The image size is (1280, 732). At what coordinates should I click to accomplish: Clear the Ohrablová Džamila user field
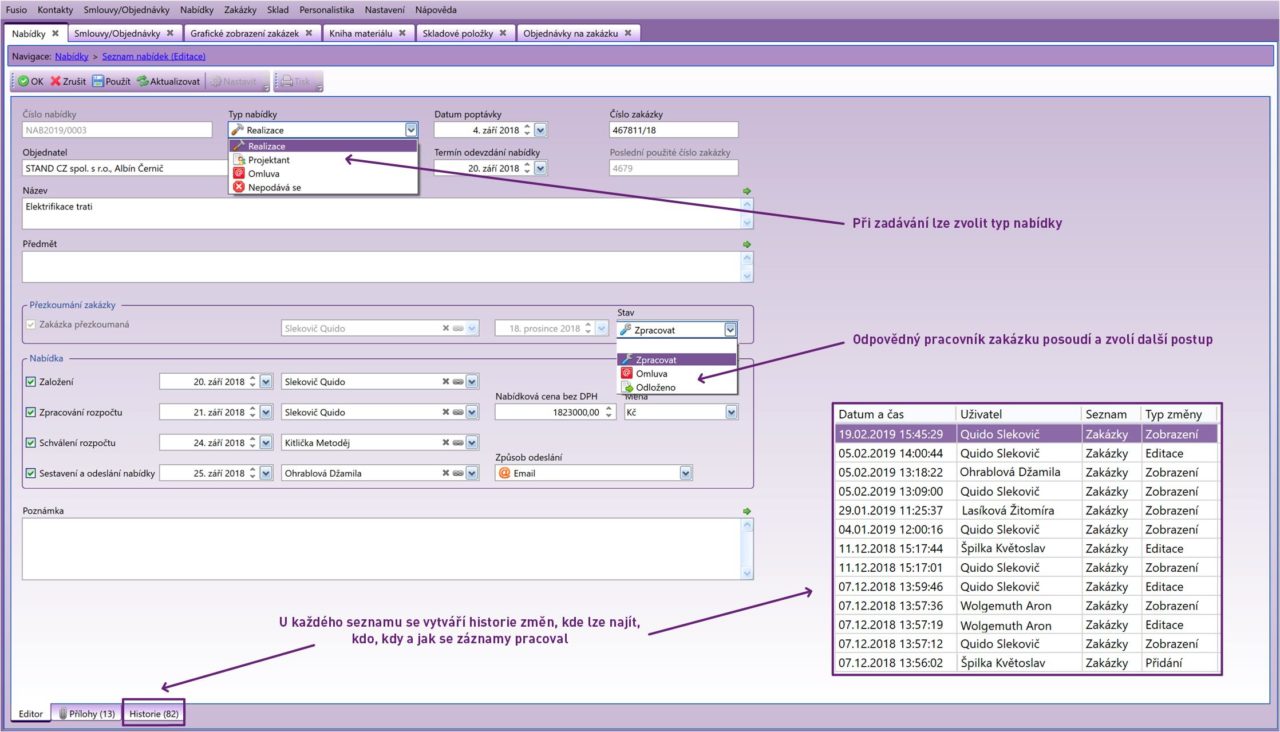click(x=446, y=473)
